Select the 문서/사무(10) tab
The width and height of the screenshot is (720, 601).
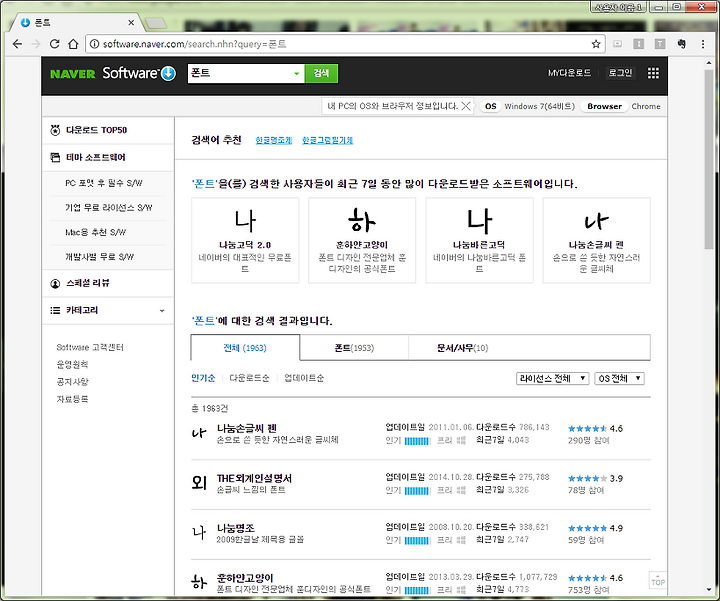pyautogui.click(x=462, y=348)
